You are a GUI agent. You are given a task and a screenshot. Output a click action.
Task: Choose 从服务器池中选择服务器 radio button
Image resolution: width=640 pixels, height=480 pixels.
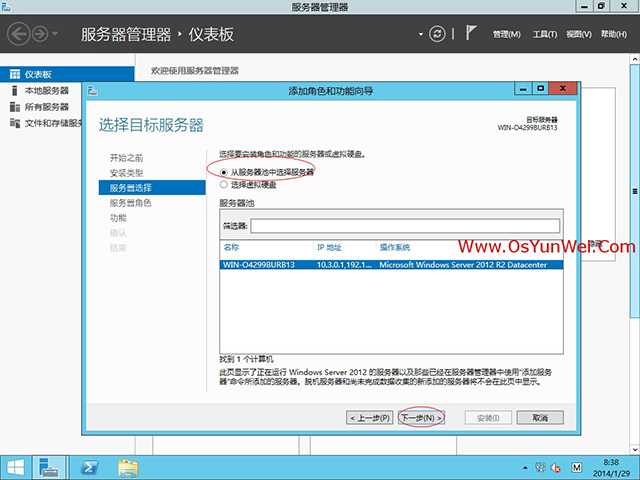pyautogui.click(x=223, y=173)
